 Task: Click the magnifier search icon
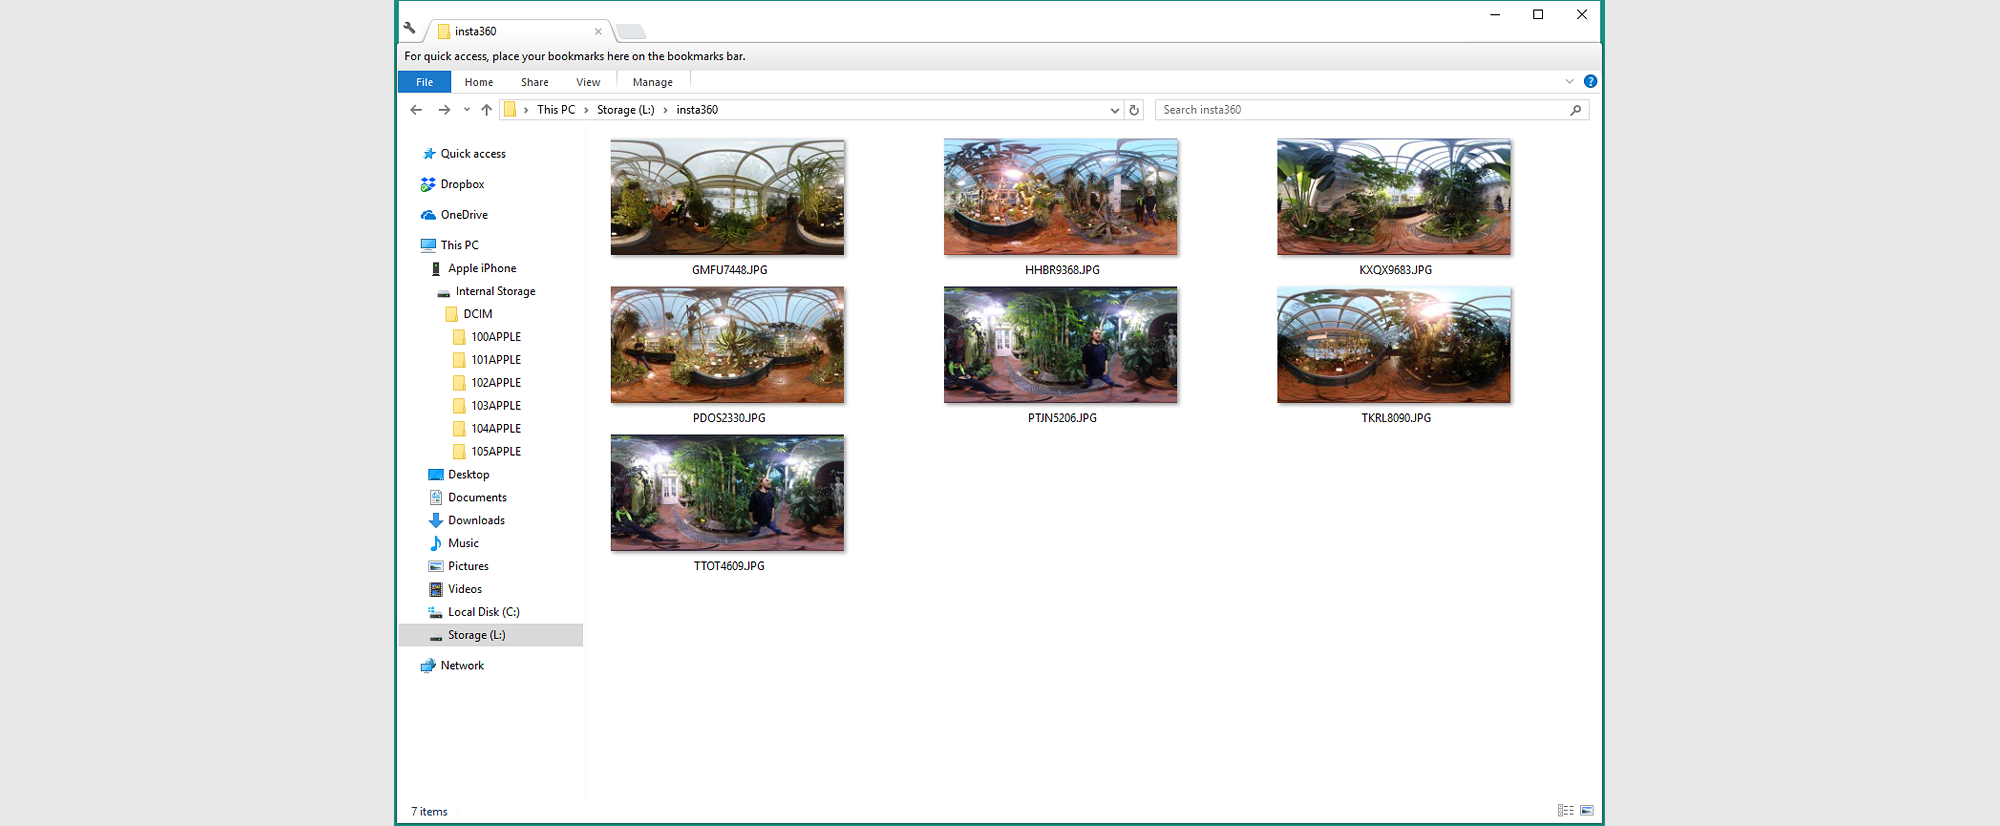pyautogui.click(x=1576, y=110)
